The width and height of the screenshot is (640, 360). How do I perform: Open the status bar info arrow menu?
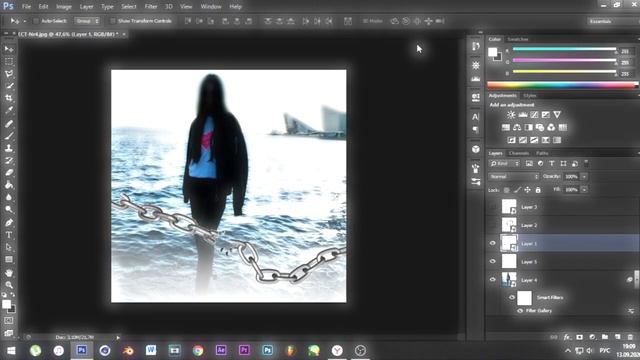click(x=118, y=337)
